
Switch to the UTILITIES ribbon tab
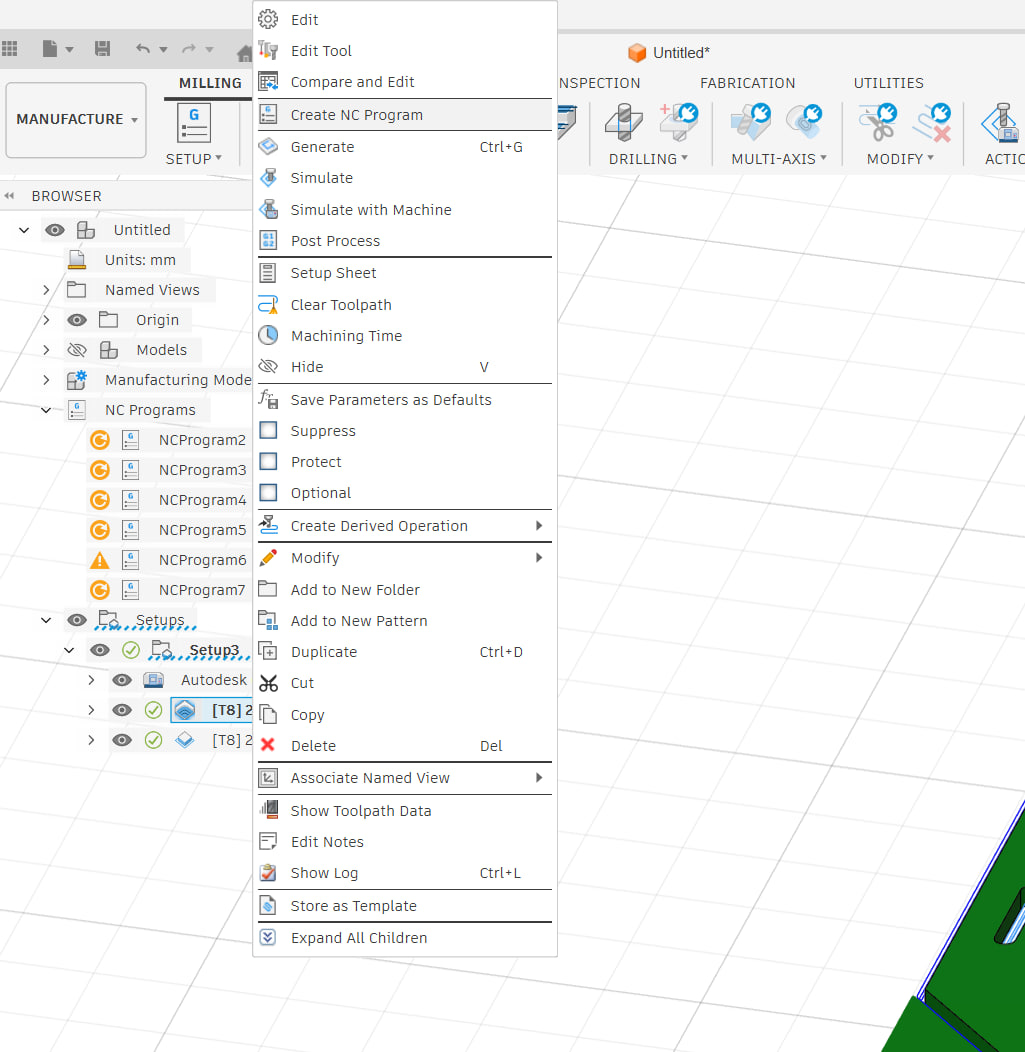888,83
